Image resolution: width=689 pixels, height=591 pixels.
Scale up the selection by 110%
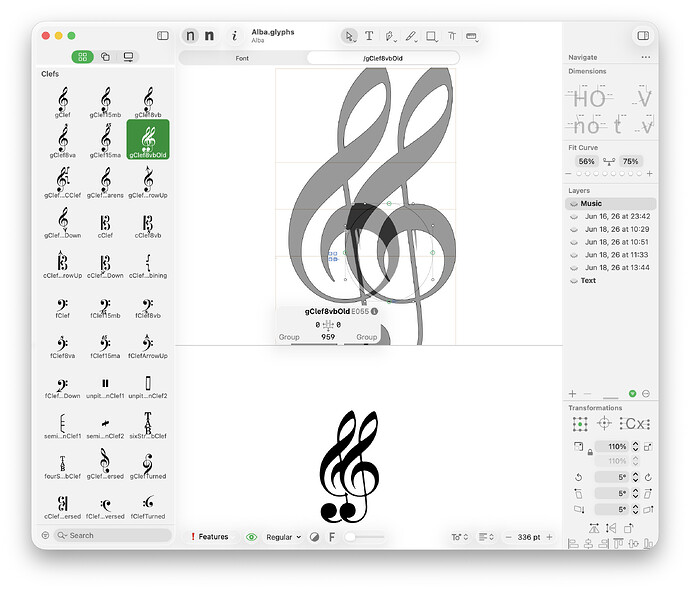tap(648, 447)
